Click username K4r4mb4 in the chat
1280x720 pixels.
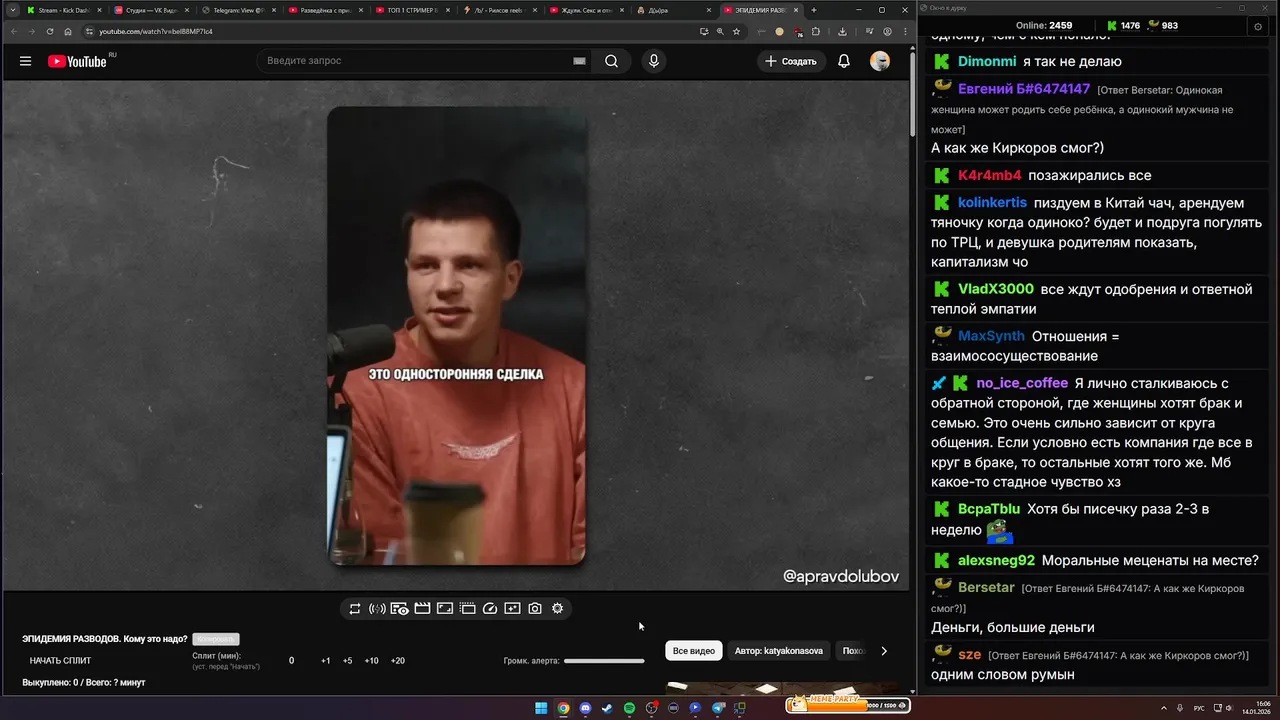point(990,176)
